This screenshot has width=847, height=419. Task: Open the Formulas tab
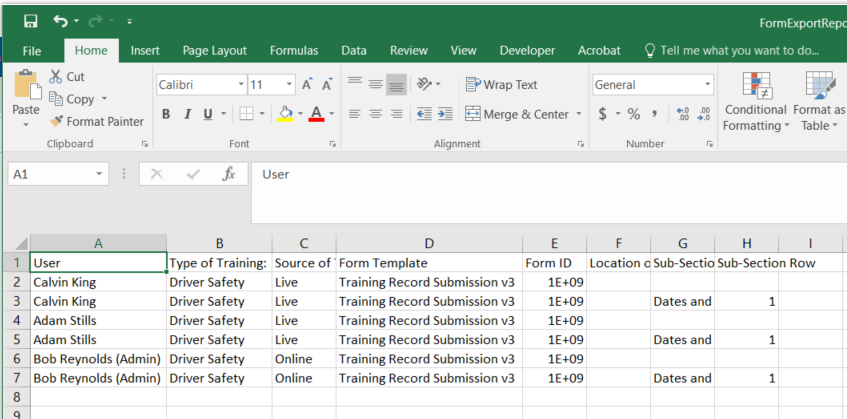294,51
